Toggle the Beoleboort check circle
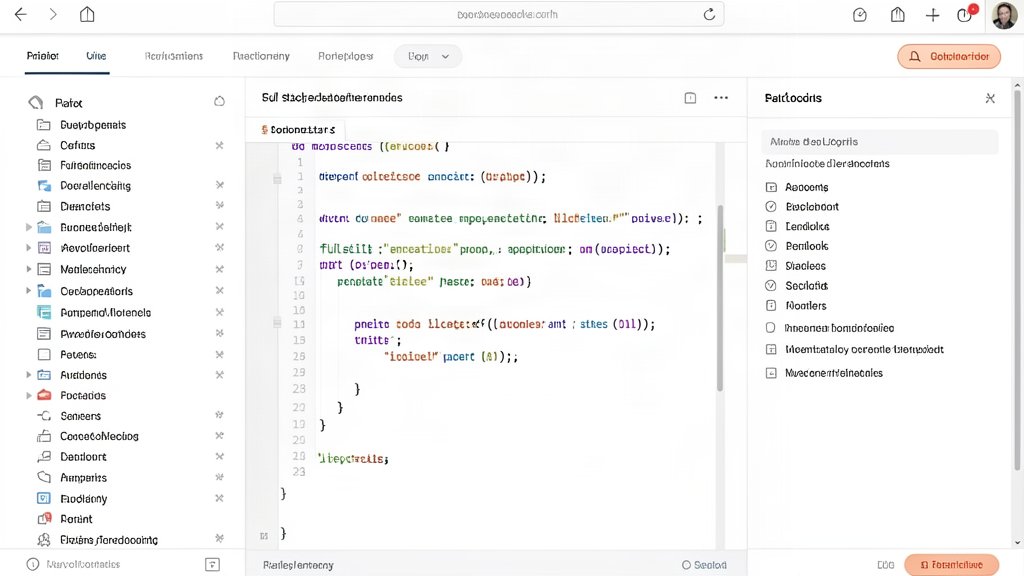The width and height of the screenshot is (1024, 576). [771, 207]
